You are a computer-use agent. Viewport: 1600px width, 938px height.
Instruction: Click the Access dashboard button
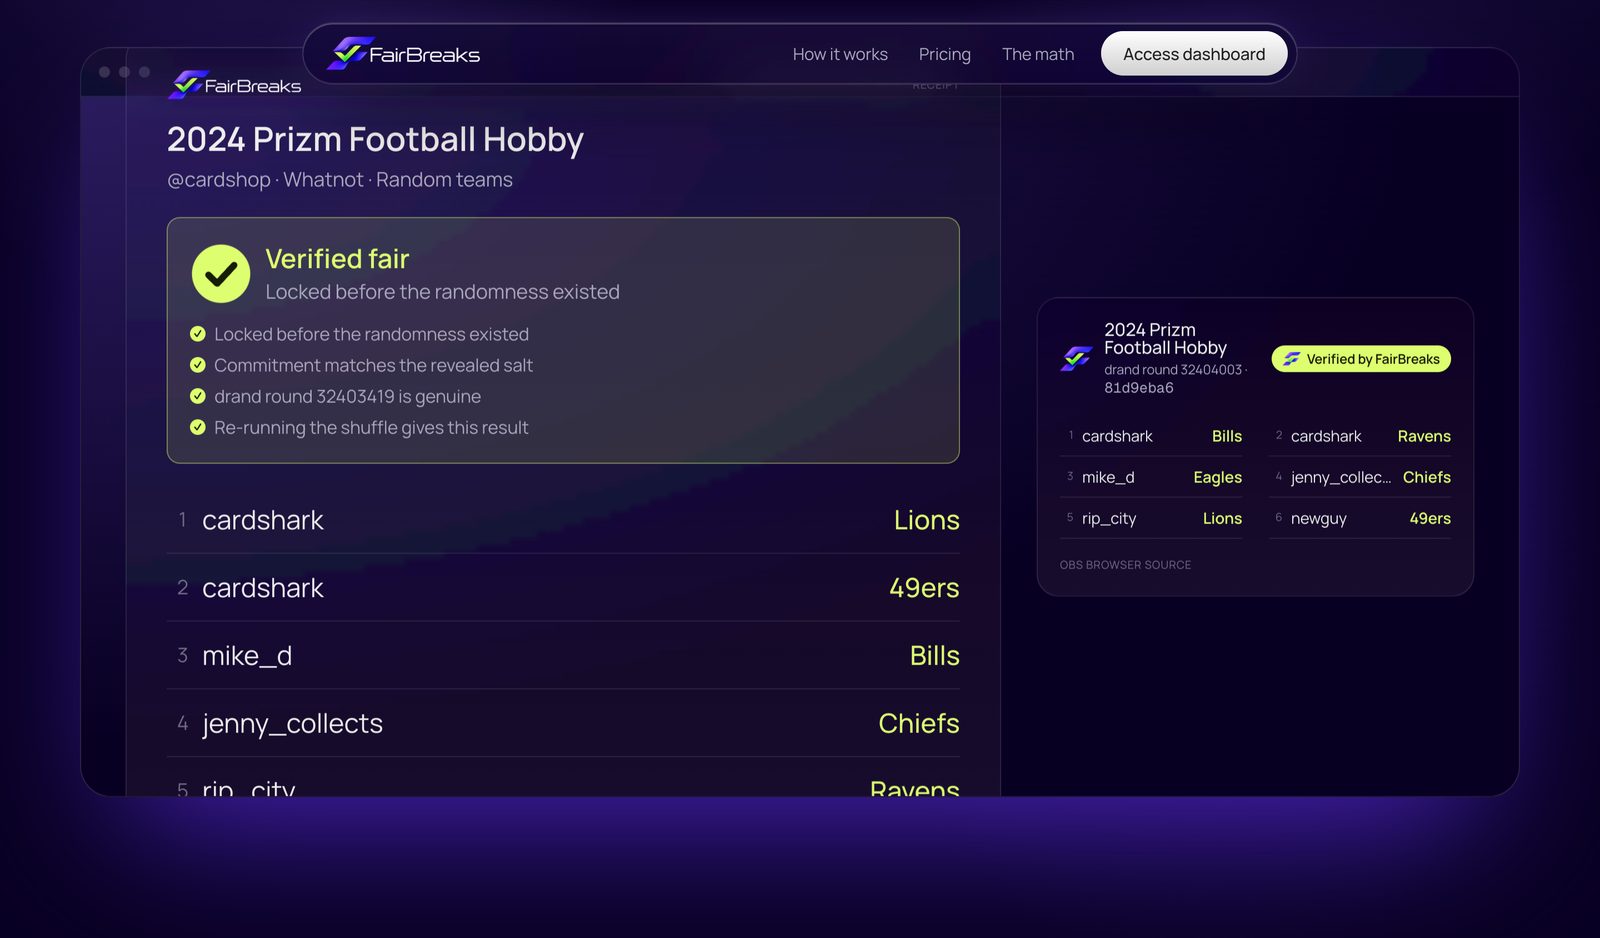click(x=1194, y=54)
